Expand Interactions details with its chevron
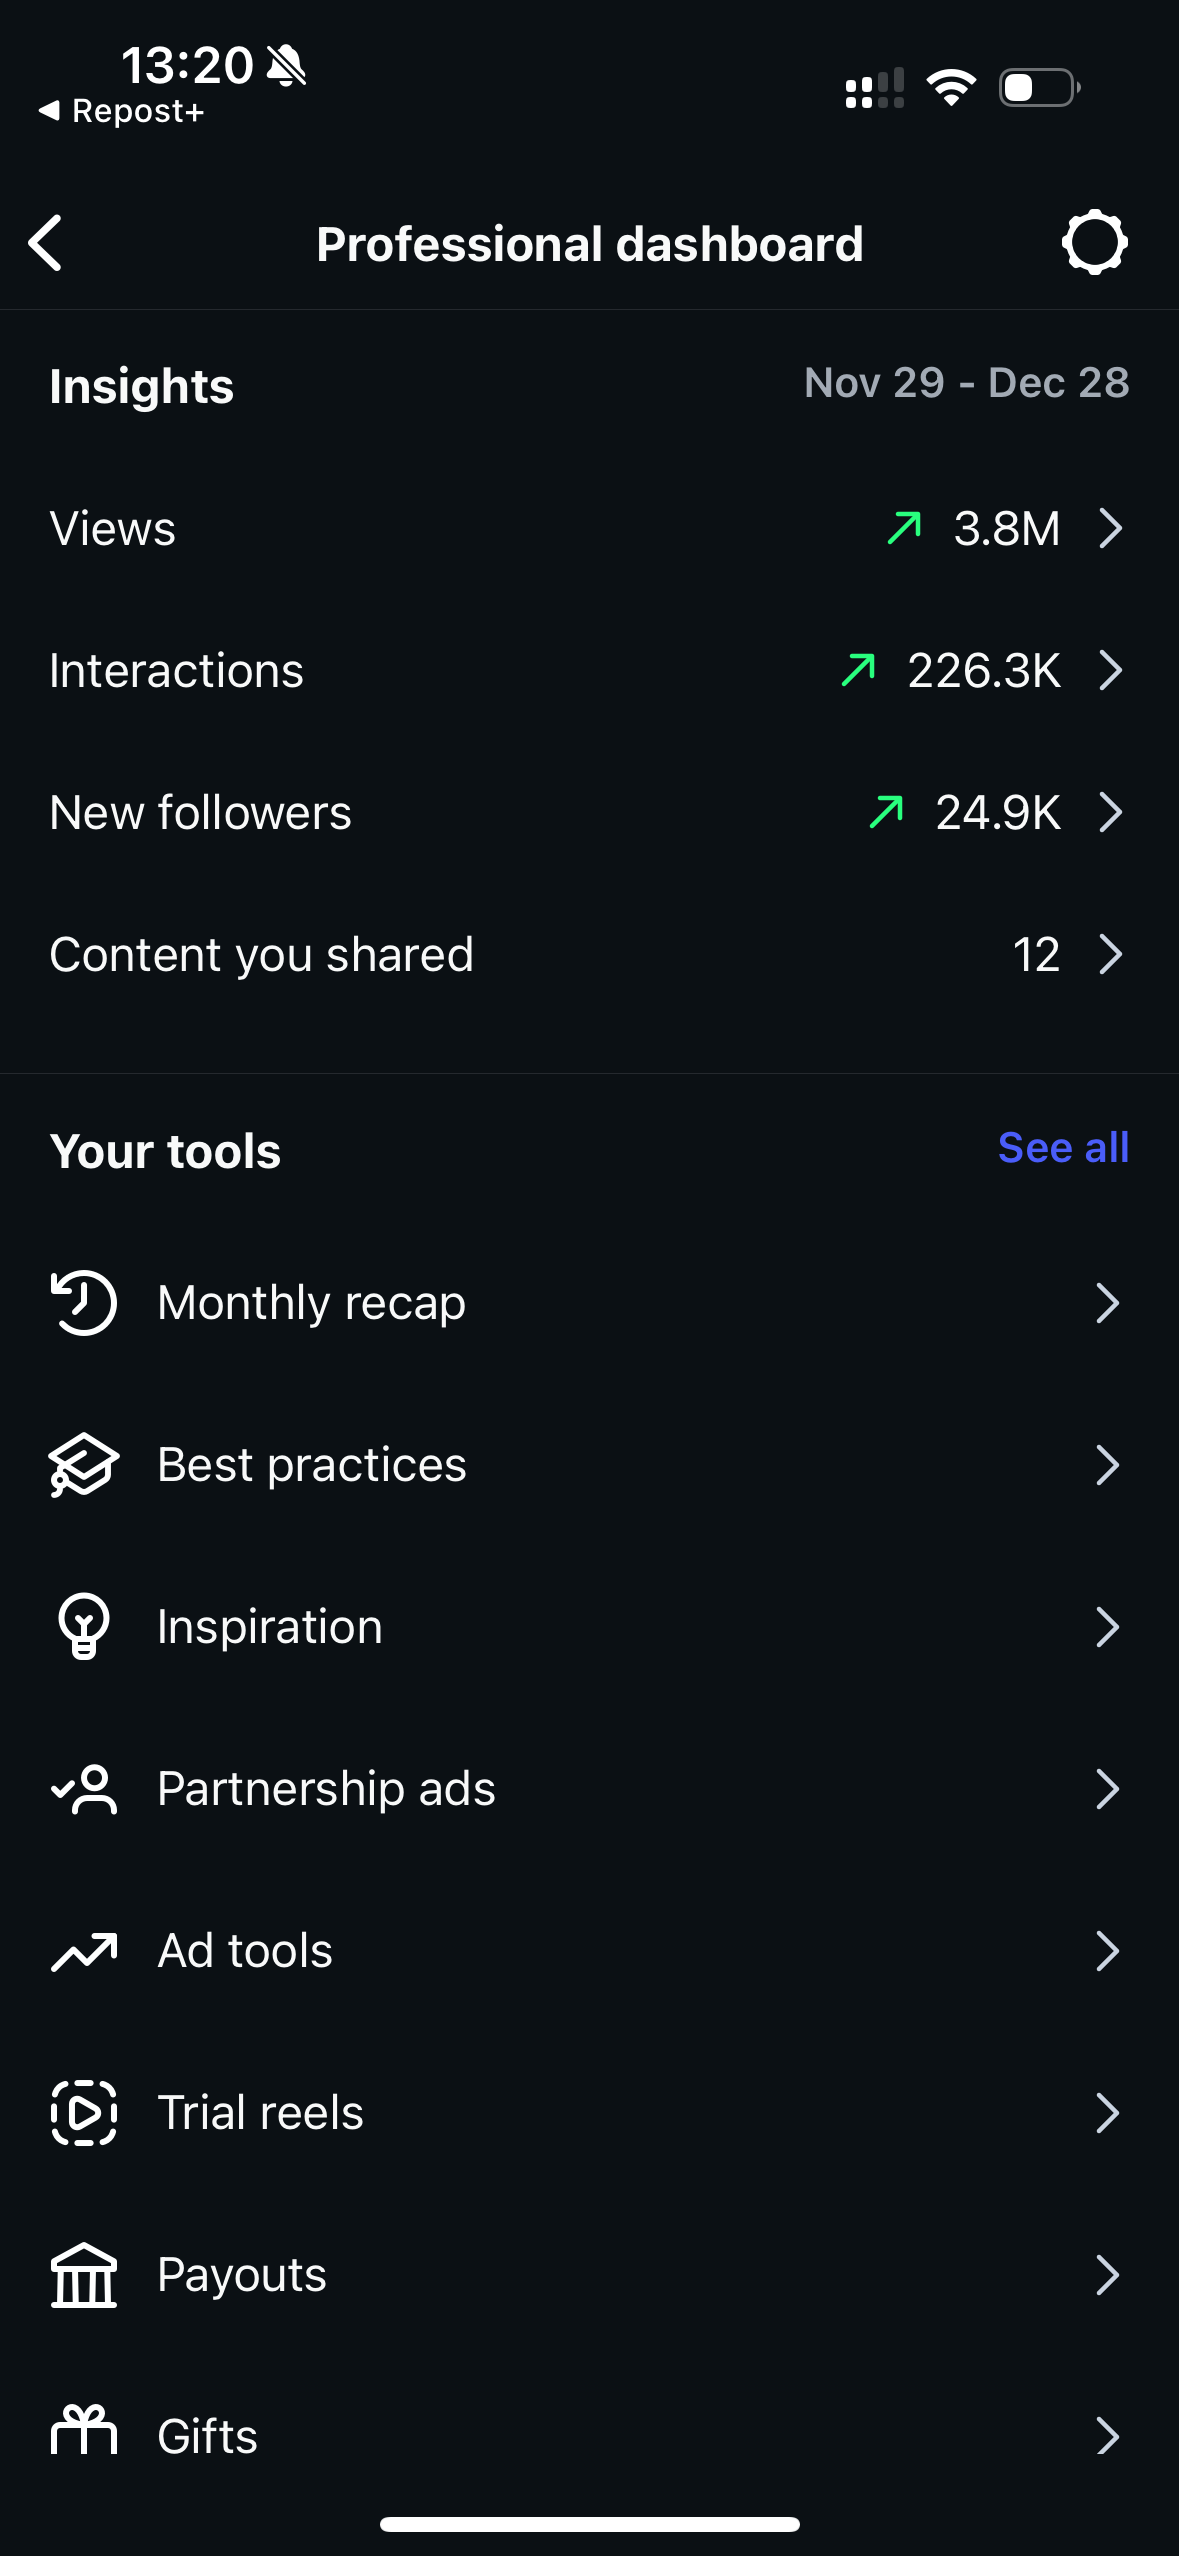Viewport: 1179px width, 2556px height. tap(1110, 670)
